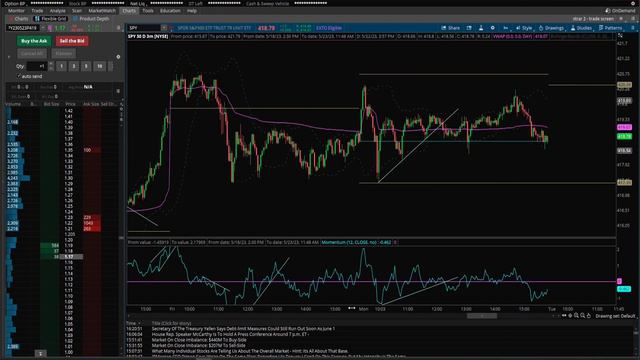Switch to the Charts sub-tab
Image resolution: width=640 pixels, height=360 pixels.
[19, 19]
